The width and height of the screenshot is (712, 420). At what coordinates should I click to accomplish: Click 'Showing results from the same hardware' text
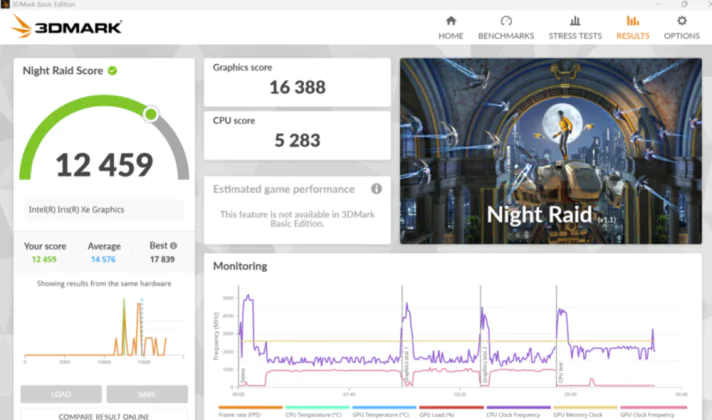104,283
